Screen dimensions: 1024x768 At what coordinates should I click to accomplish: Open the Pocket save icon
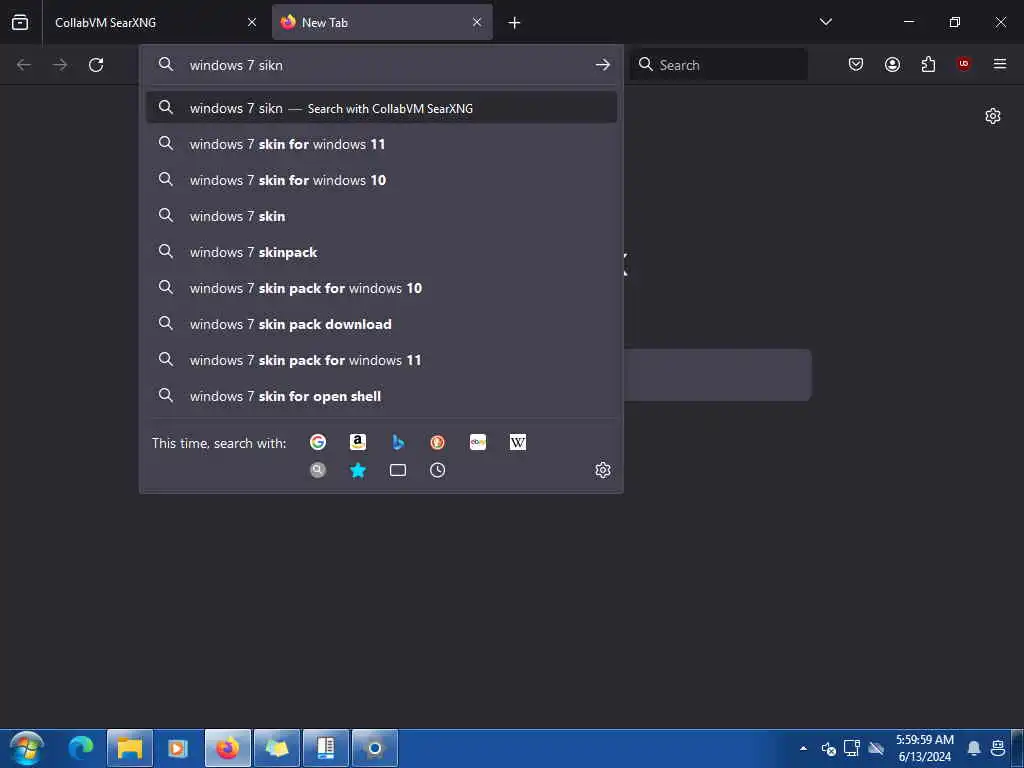[x=856, y=64]
